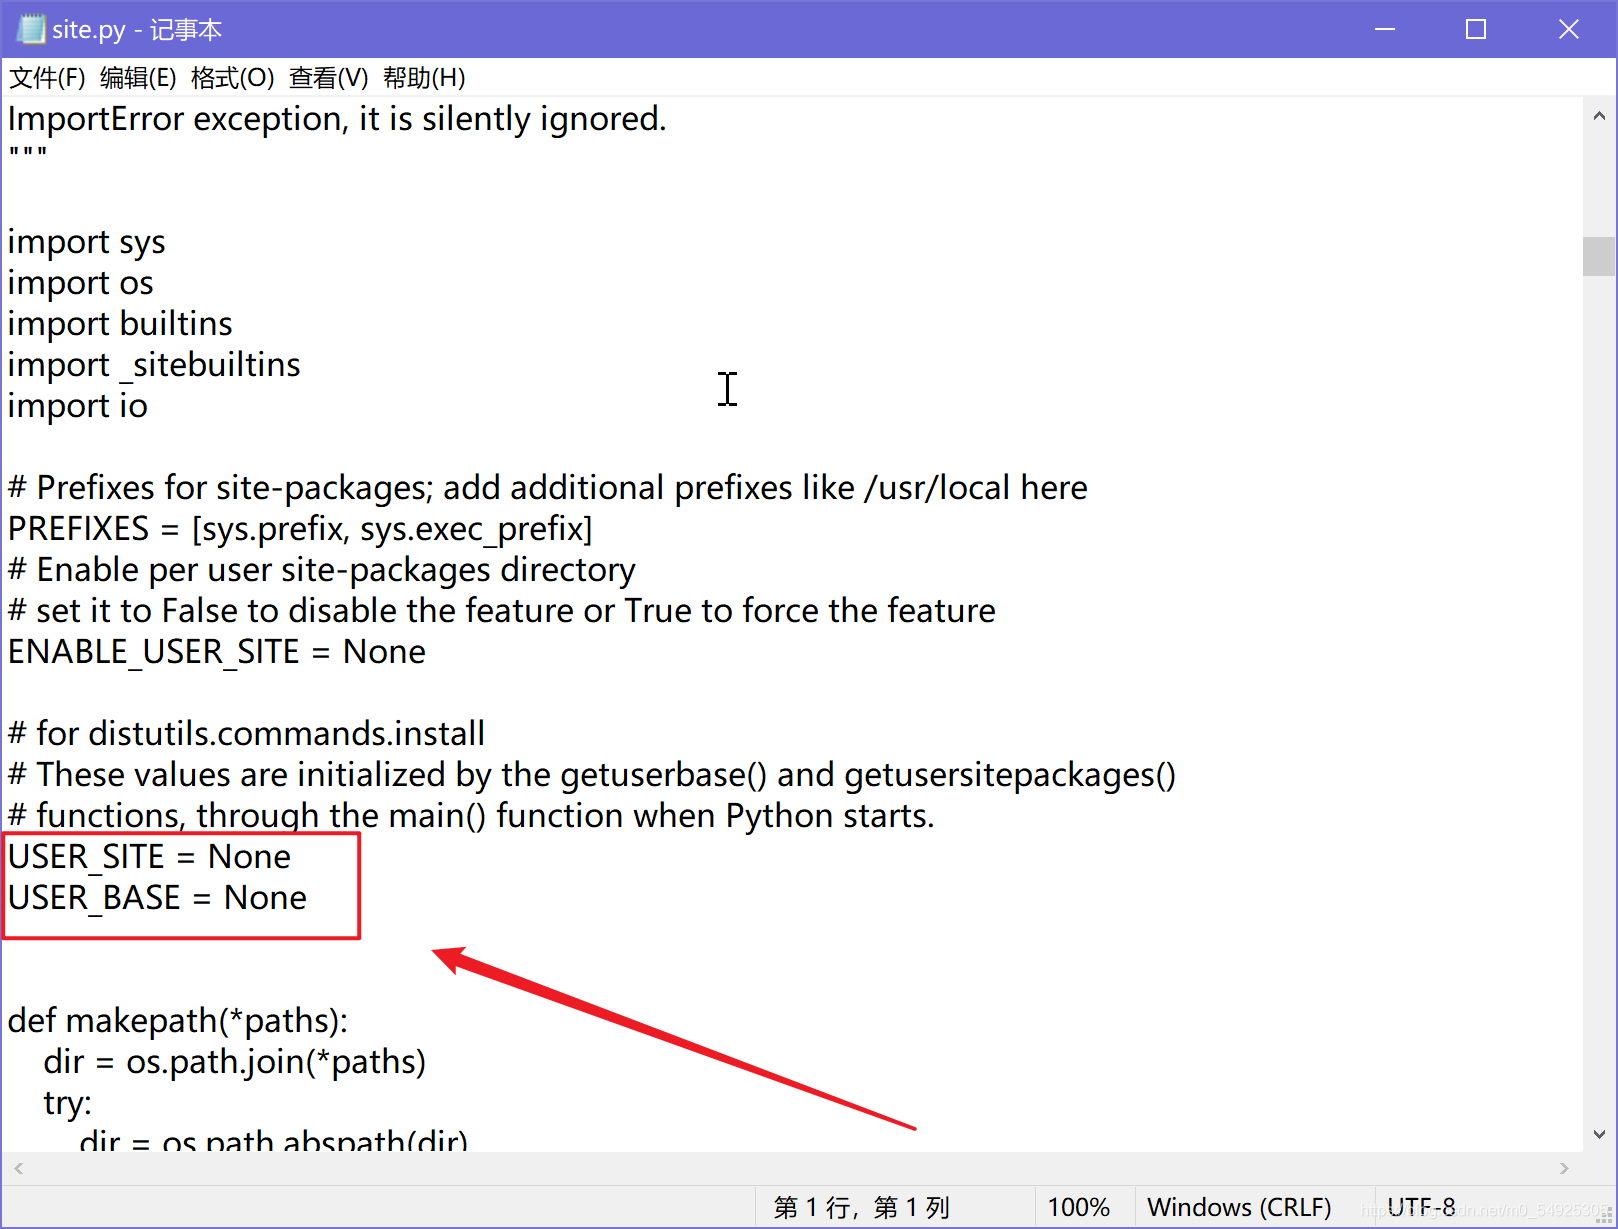Image resolution: width=1618 pixels, height=1229 pixels.
Task: Click the vertical scrollbar up arrow
Action: click(x=1598, y=115)
